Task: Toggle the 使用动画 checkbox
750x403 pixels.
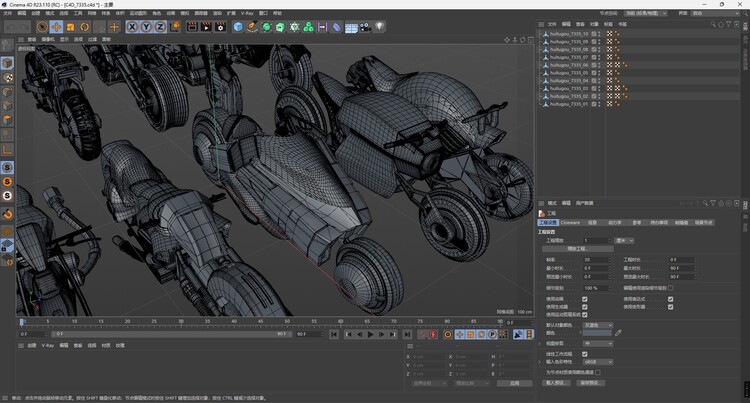Action: coord(585,299)
